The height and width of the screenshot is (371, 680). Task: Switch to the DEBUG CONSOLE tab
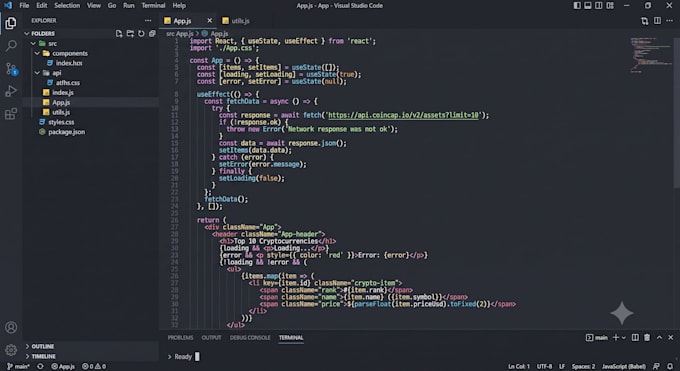[x=250, y=338]
